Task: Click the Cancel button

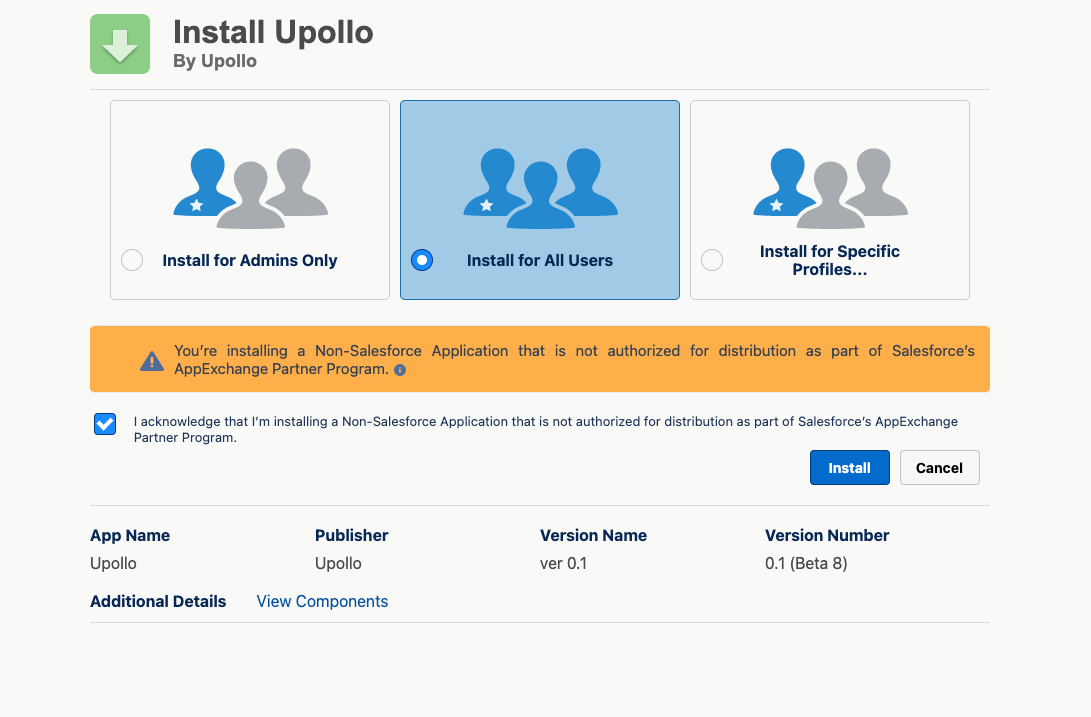Action: tap(939, 468)
